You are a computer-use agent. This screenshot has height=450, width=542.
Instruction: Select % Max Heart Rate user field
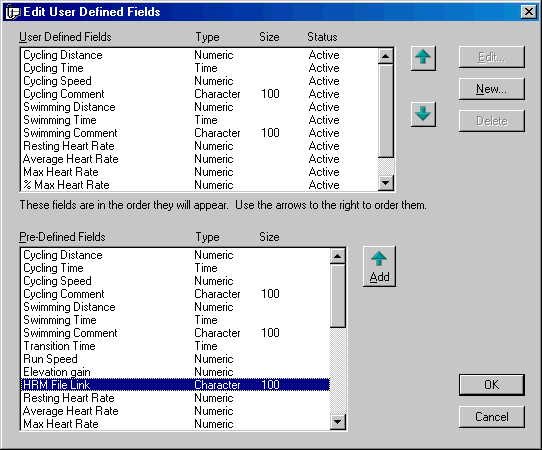pos(200,185)
